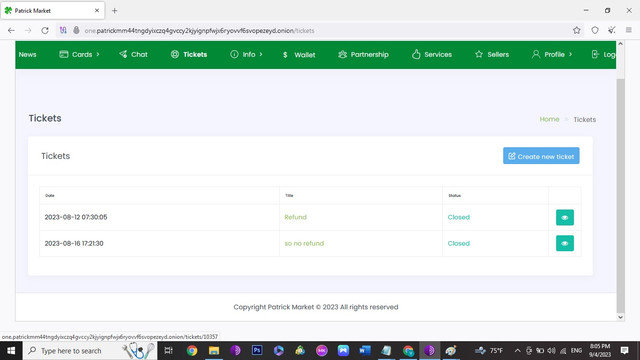640x360 pixels.
Task: Click the shield security level icon
Action: pyautogui.click(x=595, y=30)
